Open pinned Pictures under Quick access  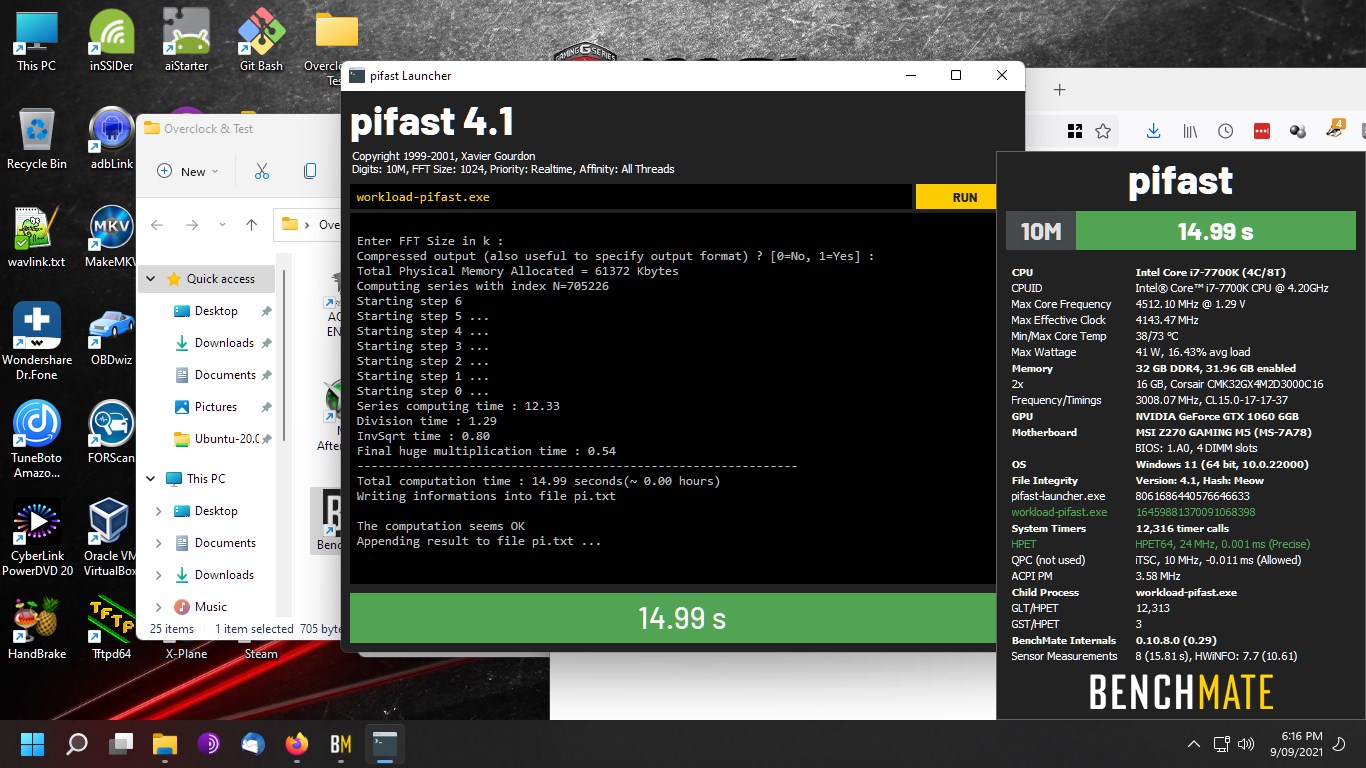click(x=216, y=407)
